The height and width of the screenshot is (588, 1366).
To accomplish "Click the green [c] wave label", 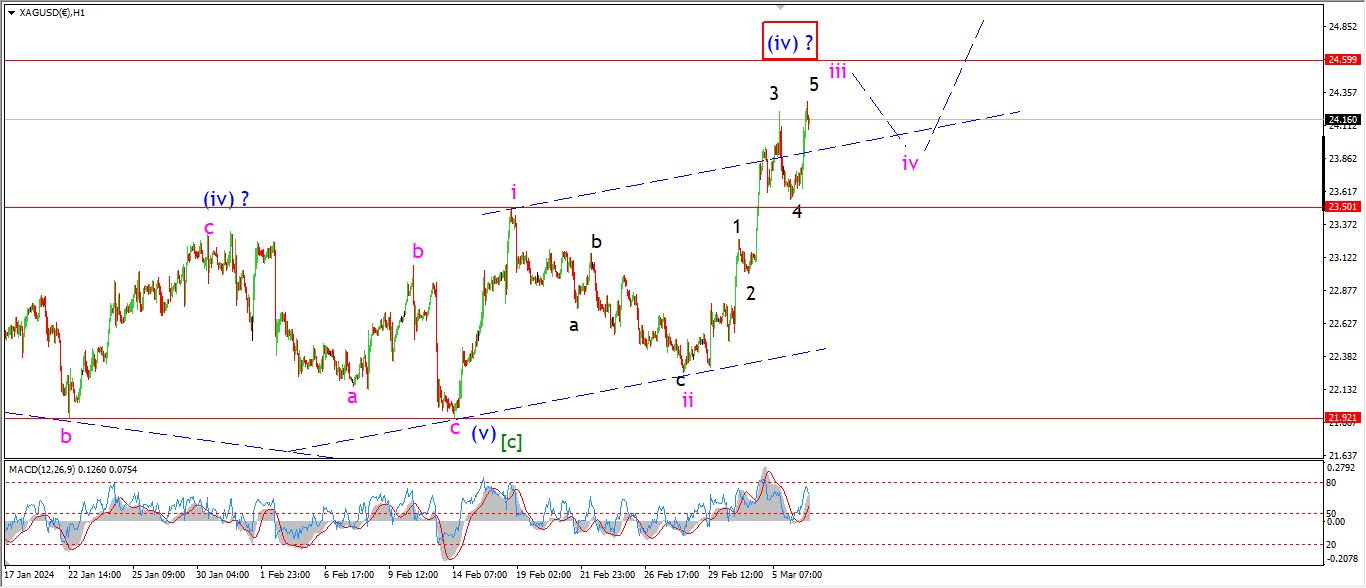I will pos(511,441).
